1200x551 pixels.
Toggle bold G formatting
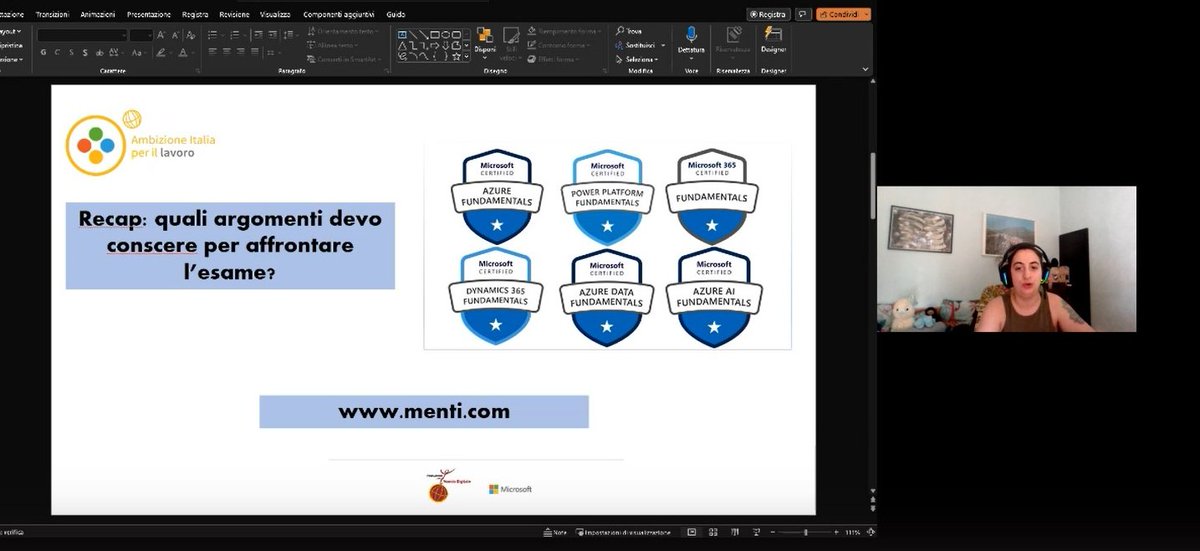pos(43,52)
